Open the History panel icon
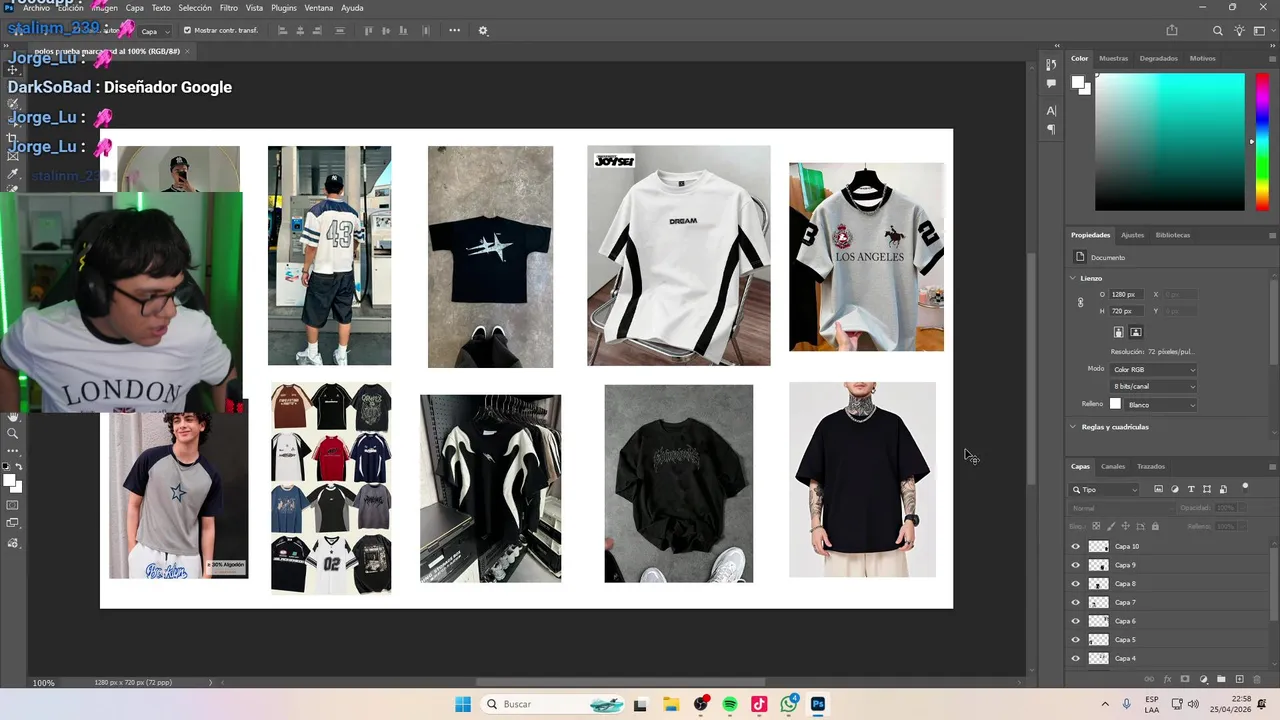 point(1051,64)
